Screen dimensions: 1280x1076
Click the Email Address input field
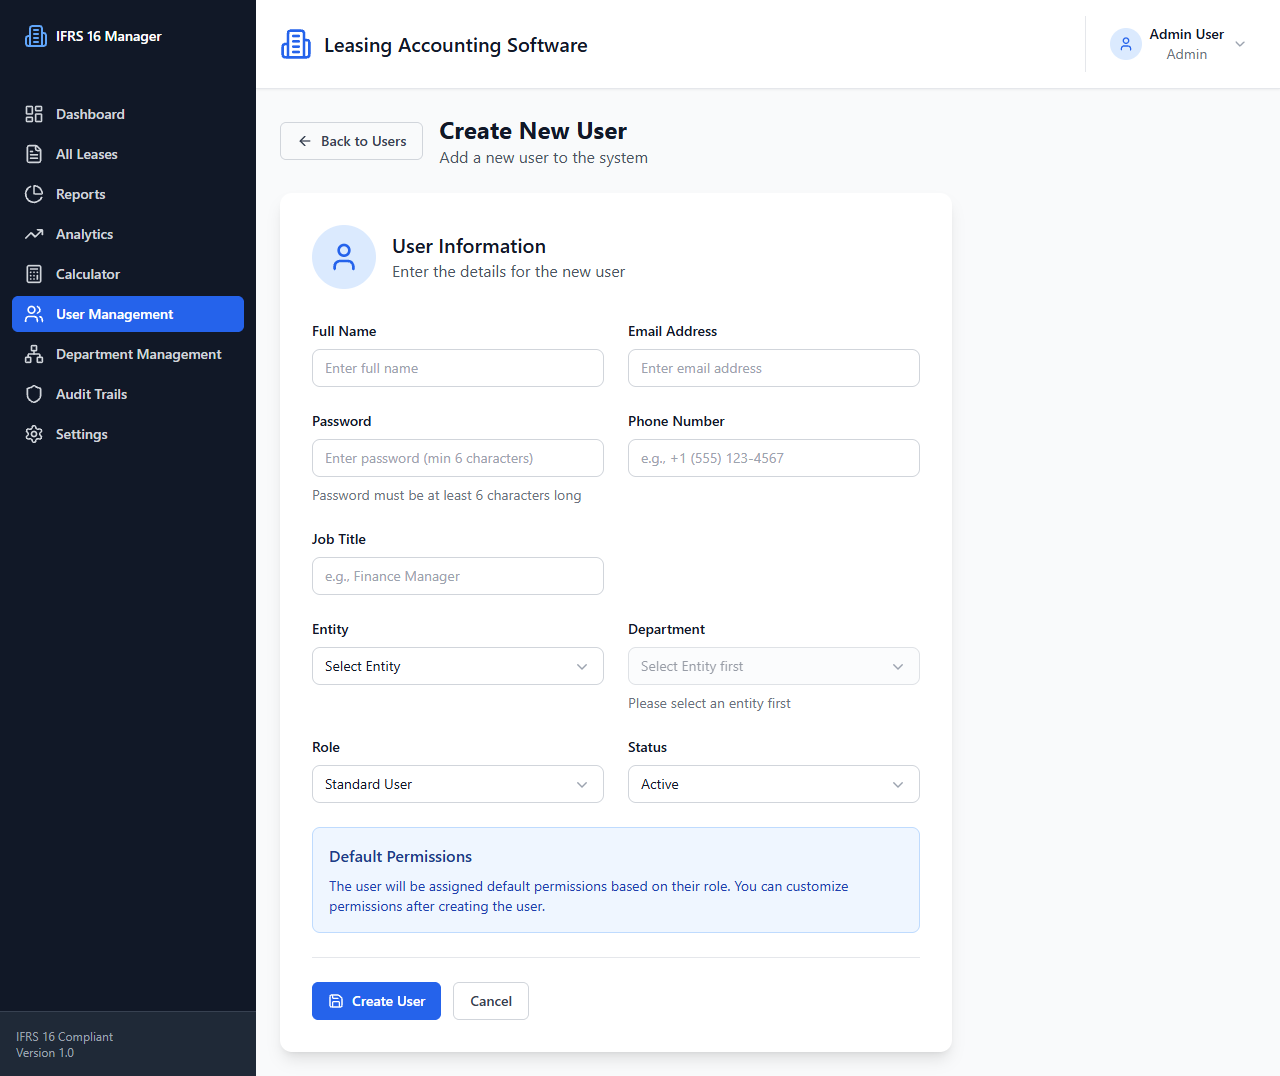click(x=774, y=368)
